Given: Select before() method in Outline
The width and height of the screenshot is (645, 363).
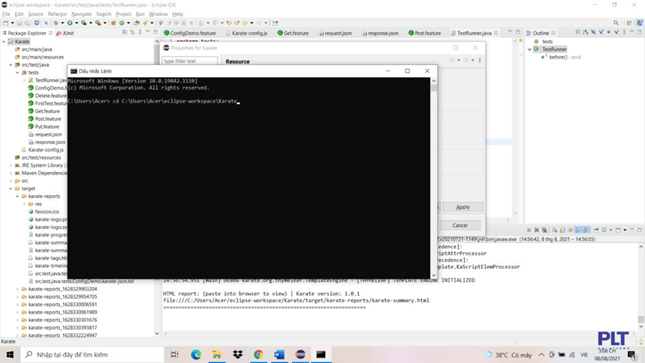Looking at the screenshot, I should 561,57.
